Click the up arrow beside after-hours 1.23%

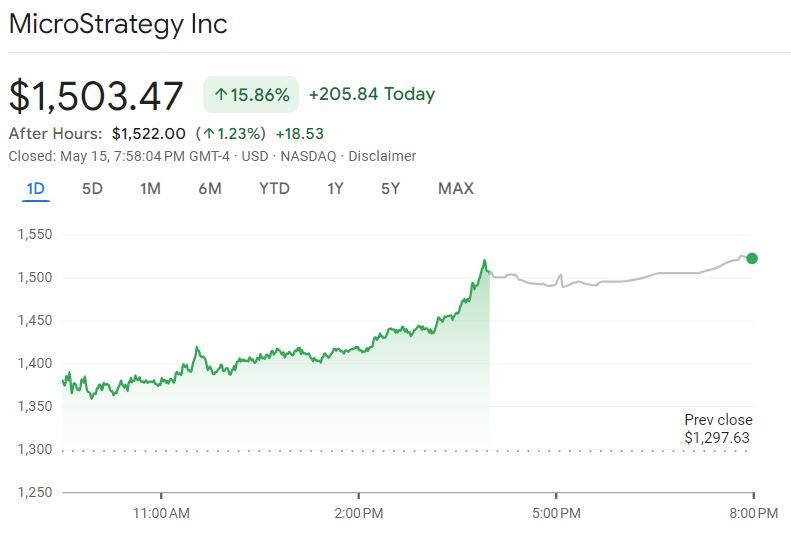click(208, 134)
